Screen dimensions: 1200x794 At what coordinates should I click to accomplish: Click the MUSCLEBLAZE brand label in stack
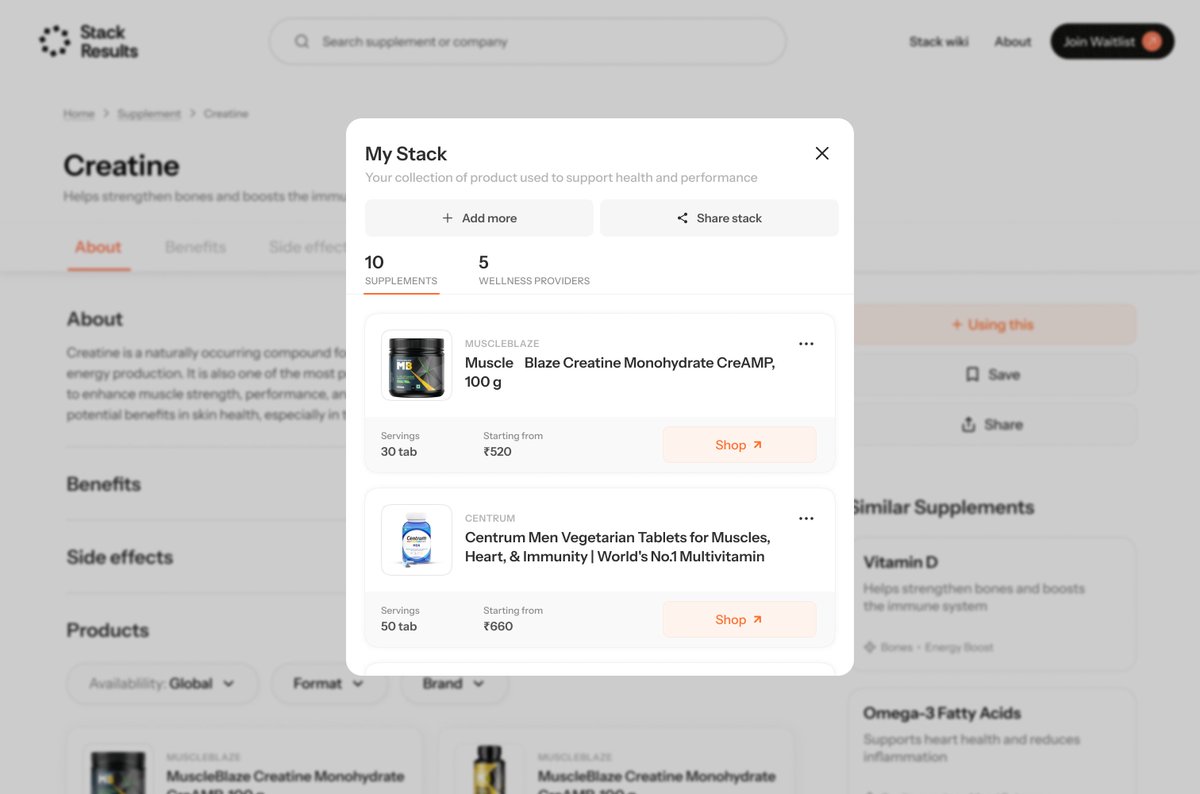tap(502, 344)
